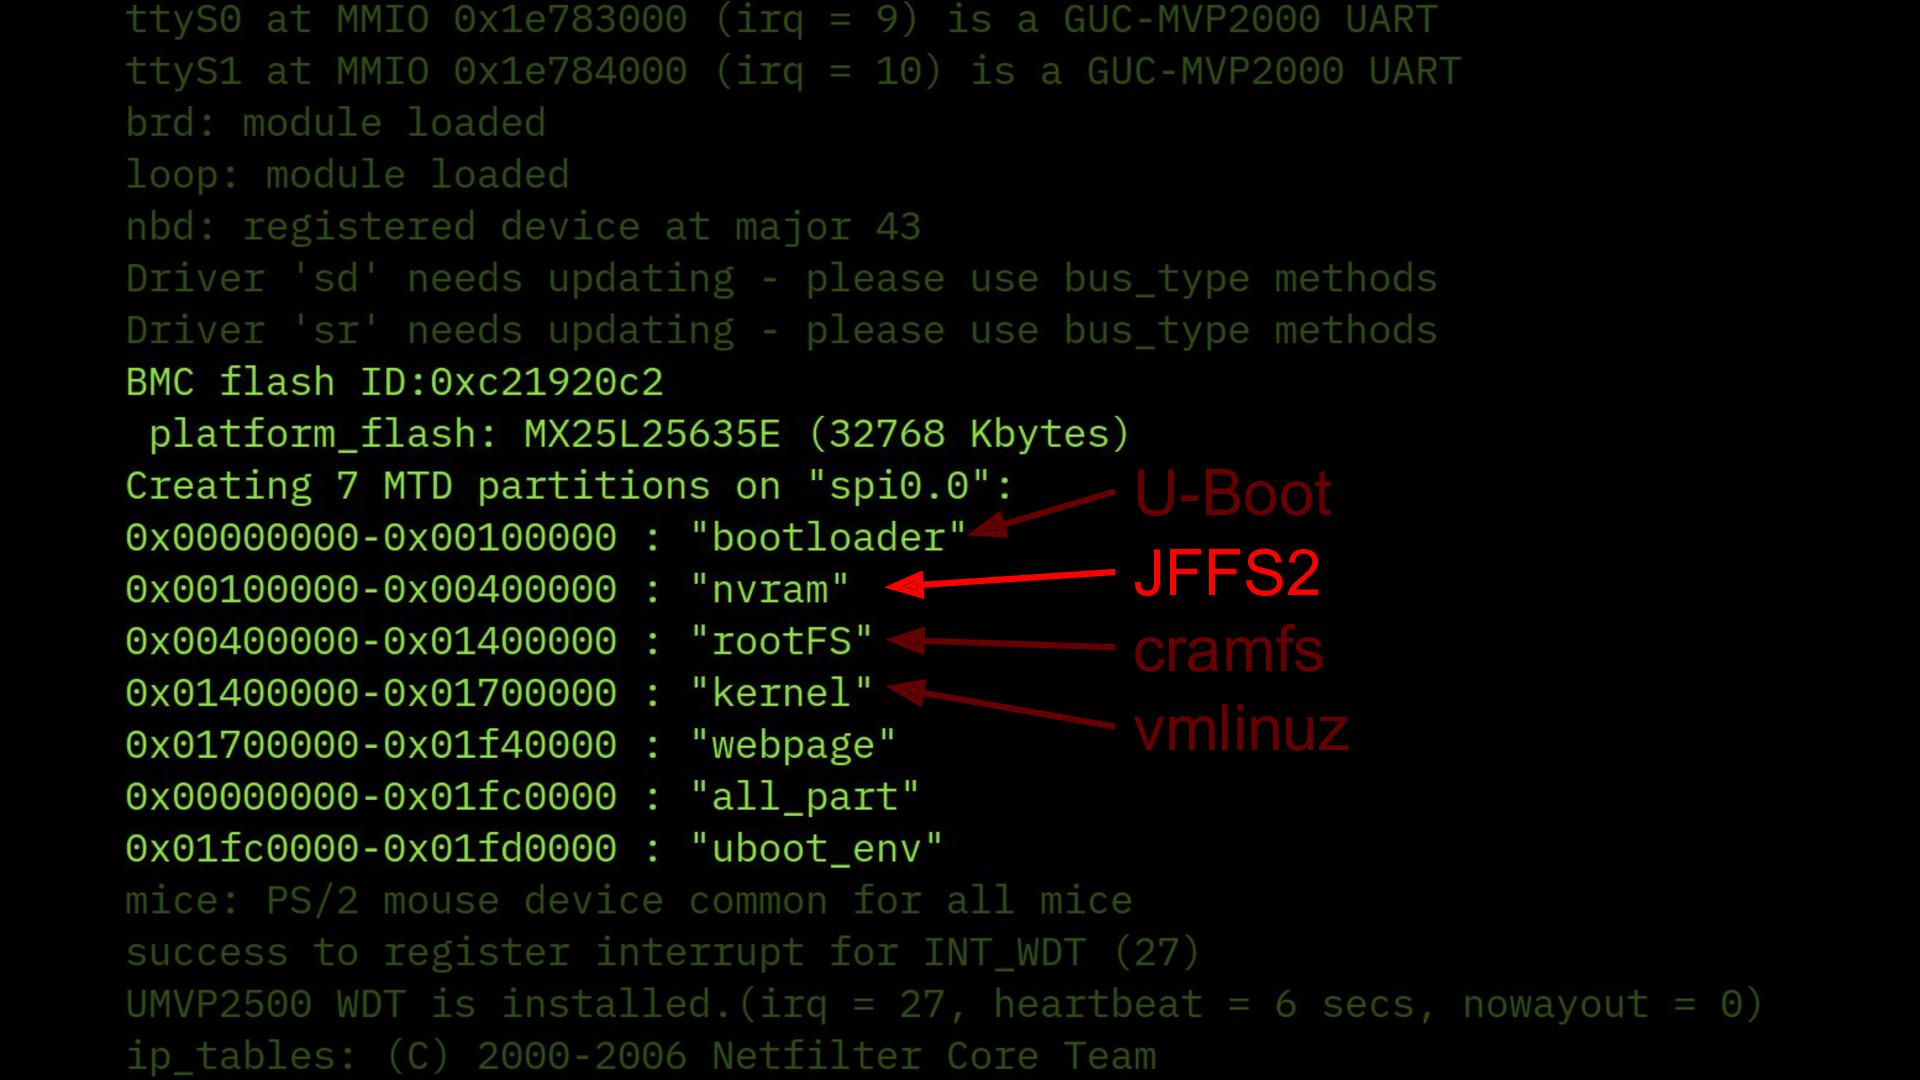This screenshot has width=1920, height=1080.
Task: Select the rootFS partition entry icon
Action: pyautogui.click(x=501, y=641)
